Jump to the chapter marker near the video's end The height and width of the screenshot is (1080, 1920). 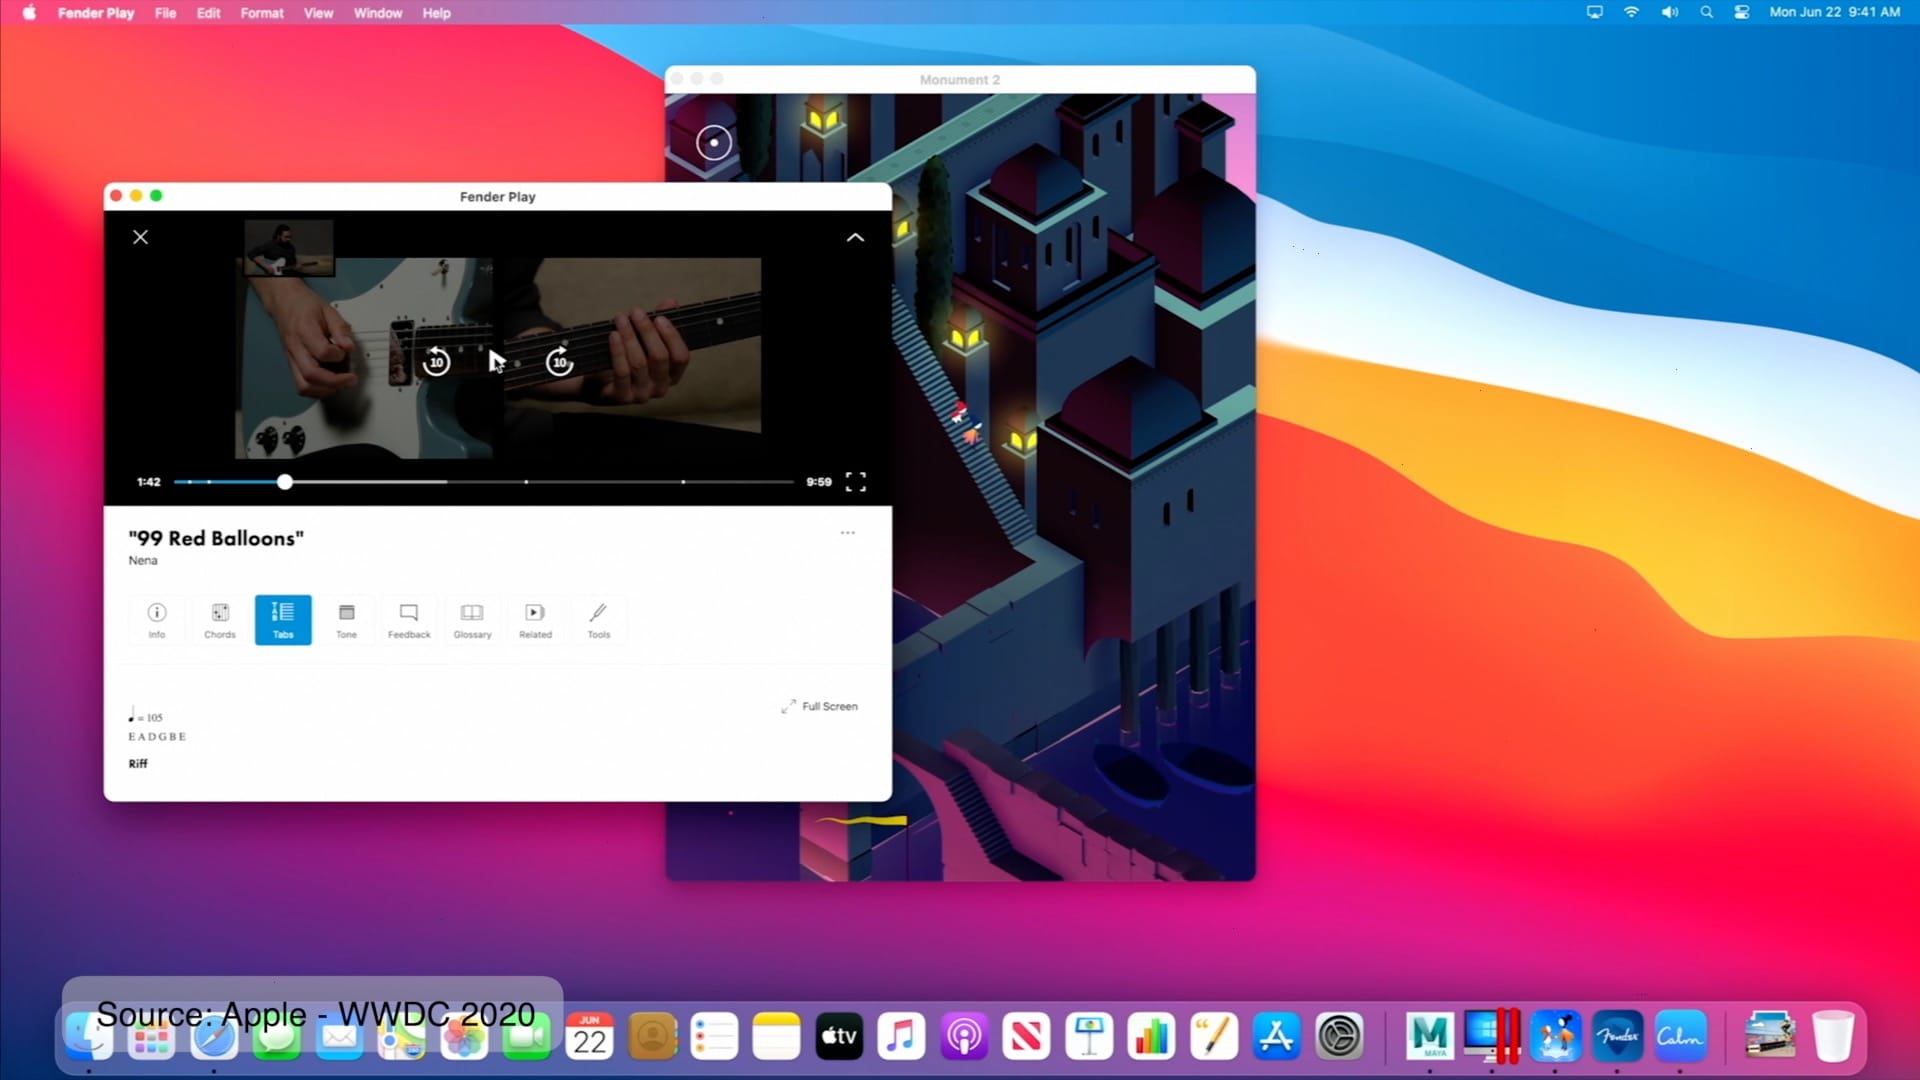pos(683,482)
